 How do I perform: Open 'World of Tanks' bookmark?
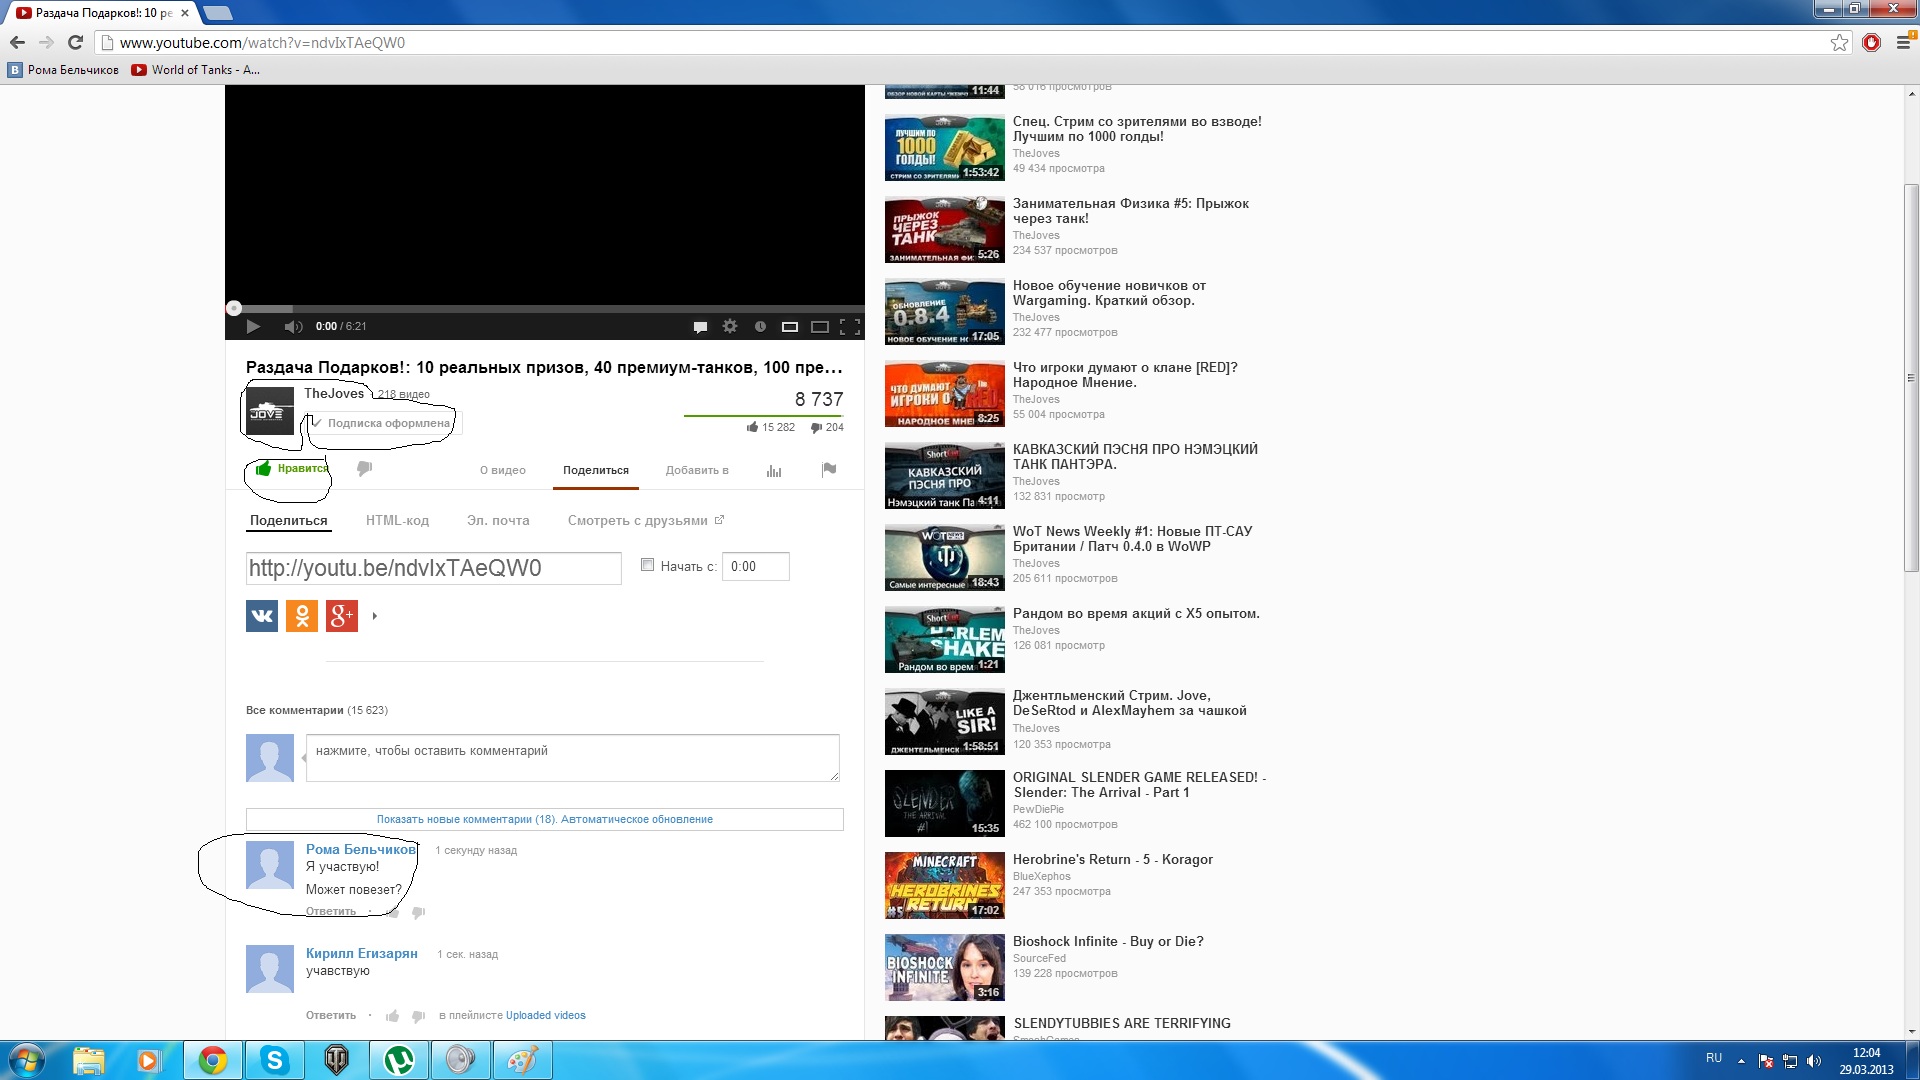click(x=196, y=70)
